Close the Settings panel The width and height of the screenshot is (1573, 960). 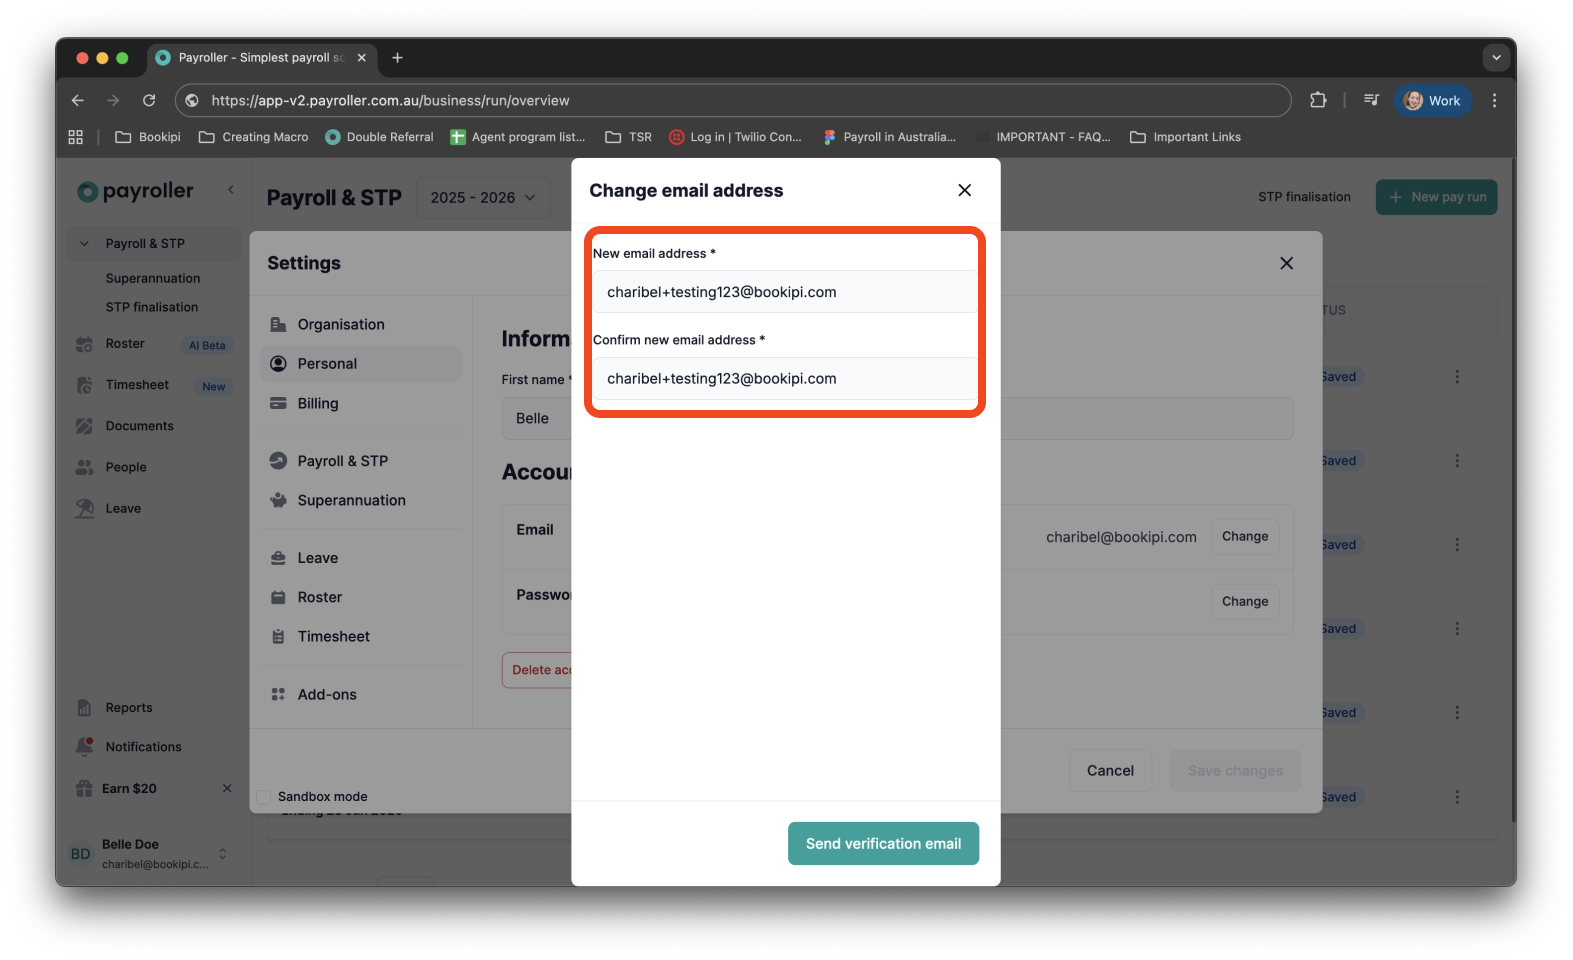click(1286, 263)
